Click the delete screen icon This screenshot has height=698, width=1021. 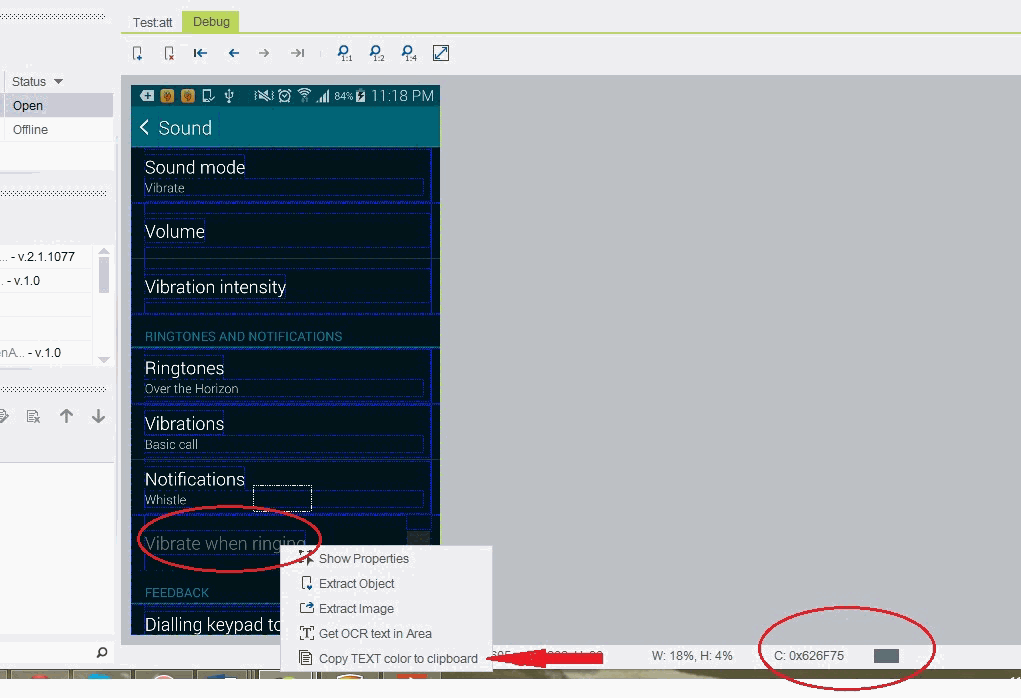pos(169,53)
